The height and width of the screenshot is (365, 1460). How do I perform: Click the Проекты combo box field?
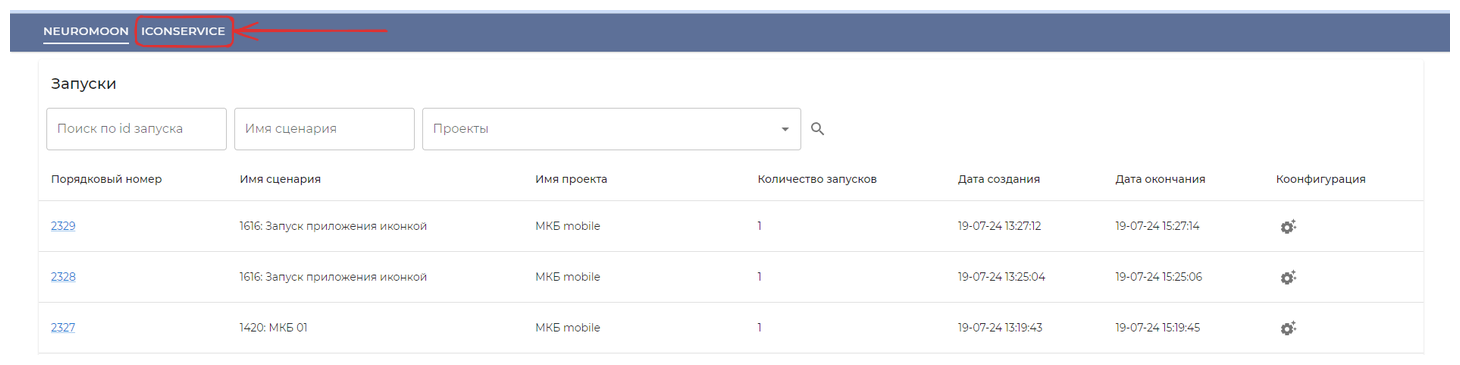pos(611,129)
